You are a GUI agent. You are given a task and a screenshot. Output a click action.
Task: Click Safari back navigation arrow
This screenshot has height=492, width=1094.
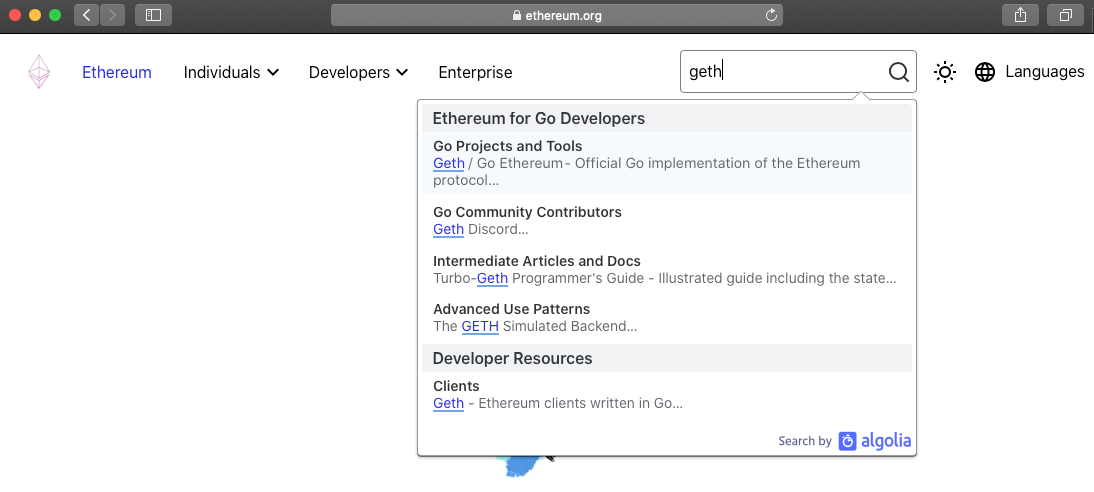[87, 15]
